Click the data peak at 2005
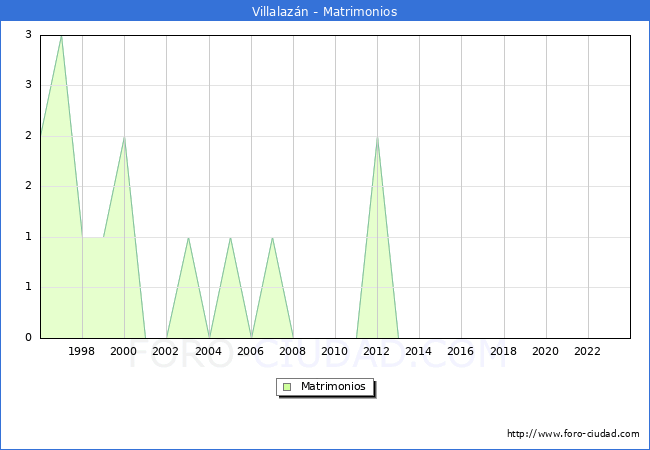This screenshot has width=650, height=450. 230,238
